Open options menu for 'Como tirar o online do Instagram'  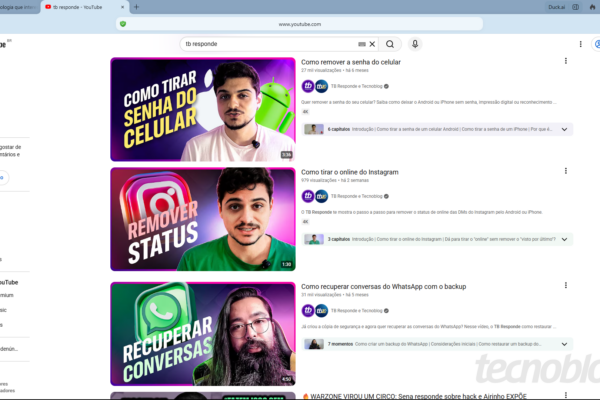pos(566,171)
